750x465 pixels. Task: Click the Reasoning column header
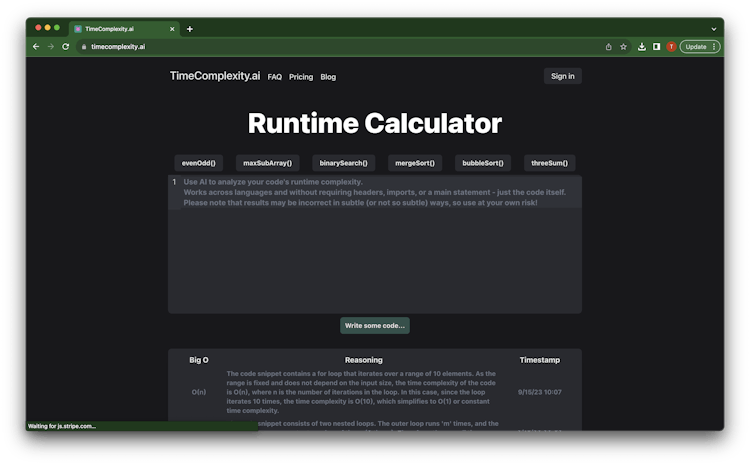364,360
